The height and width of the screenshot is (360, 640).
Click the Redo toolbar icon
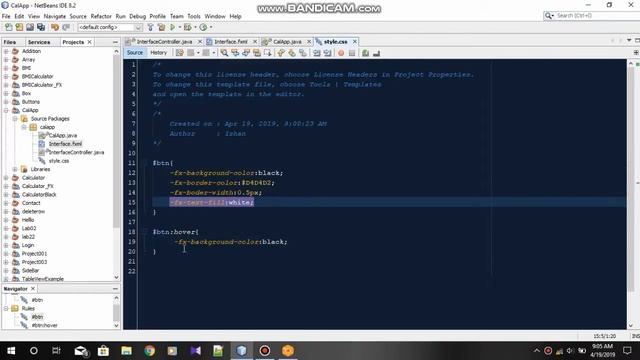tap(66, 27)
